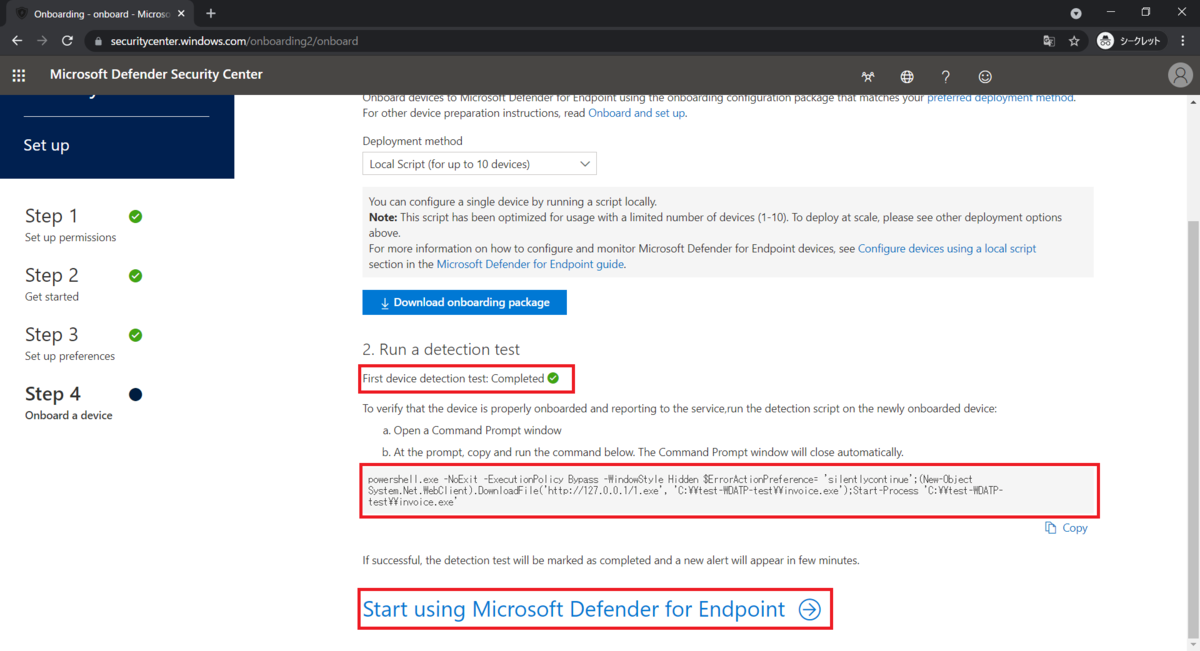Open the help question mark icon

click(x=946, y=77)
